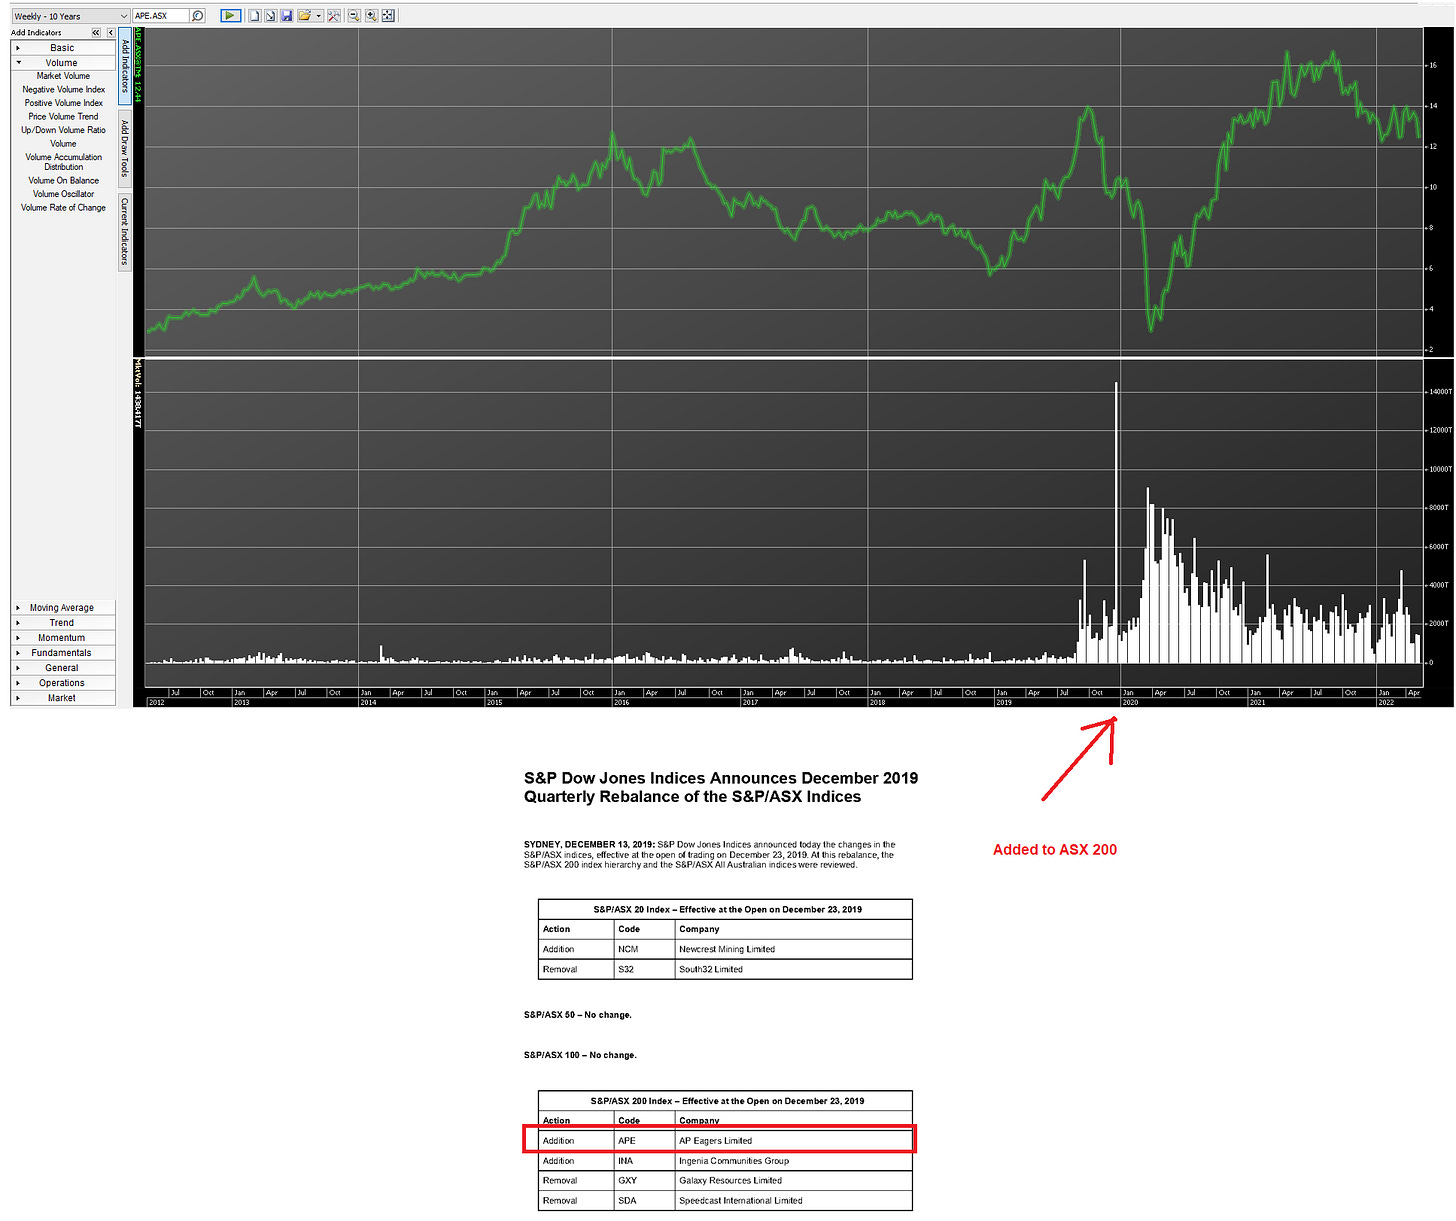The height and width of the screenshot is (1221, 1456).
Task: Click the APE.ASX symbol input field
Action: click(161, 16)
